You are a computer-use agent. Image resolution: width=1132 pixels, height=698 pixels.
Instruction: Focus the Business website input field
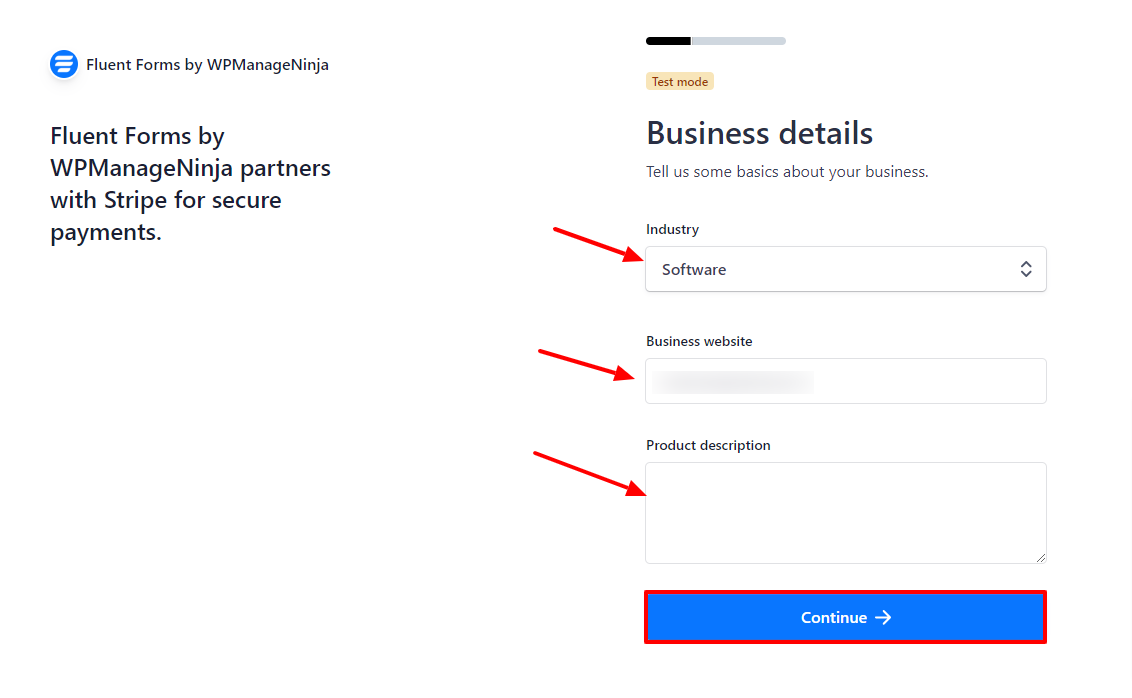click(x=845, y=381)
